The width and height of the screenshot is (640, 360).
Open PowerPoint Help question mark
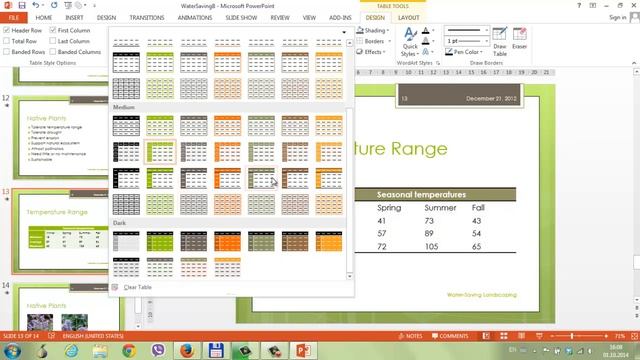(x=579, y=5)
